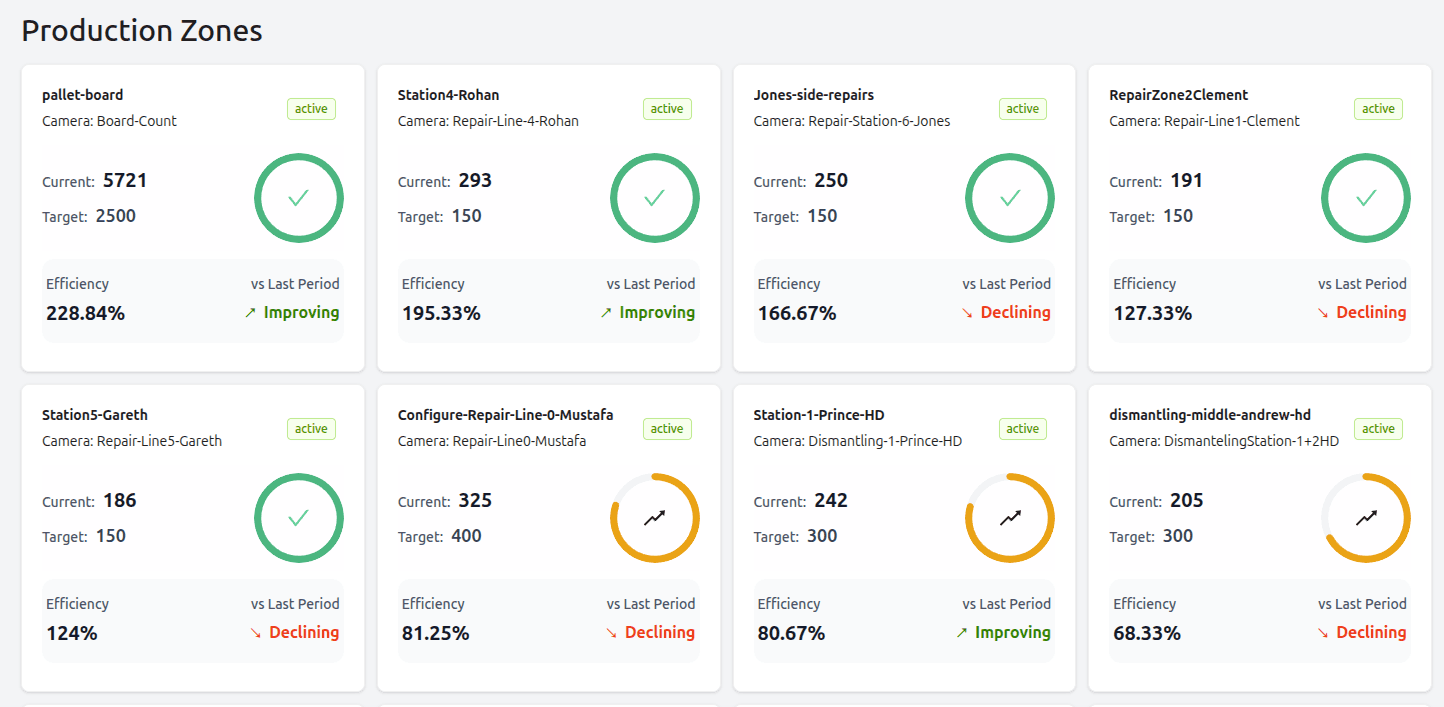The width and height of the screenshot is (1444, 707).
Task: Click the Improving trend arrow under Station4-Rohan
Action: 648,312
